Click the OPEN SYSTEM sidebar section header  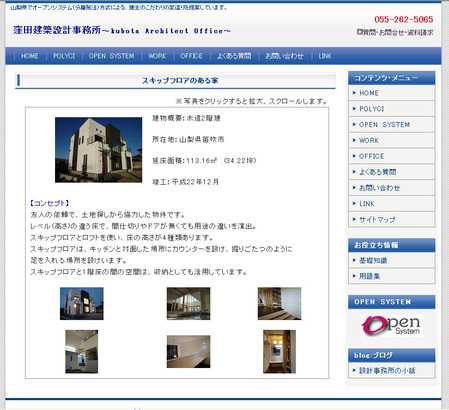[392, 302]
